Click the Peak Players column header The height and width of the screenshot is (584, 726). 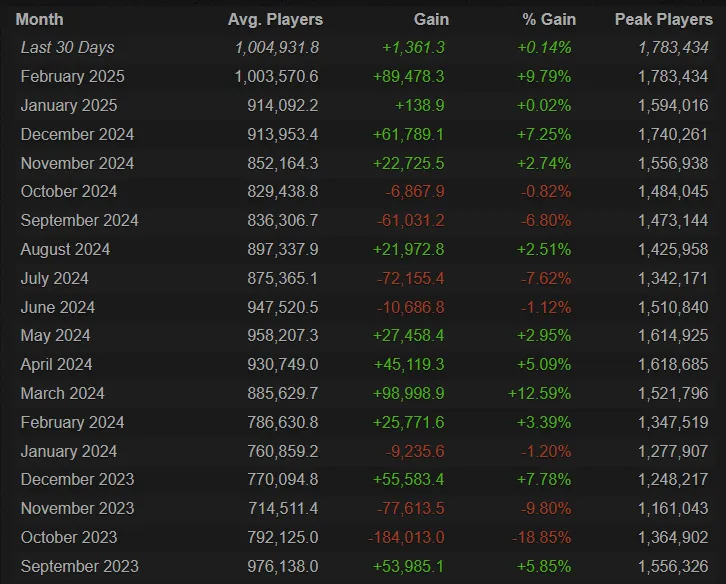663,19
